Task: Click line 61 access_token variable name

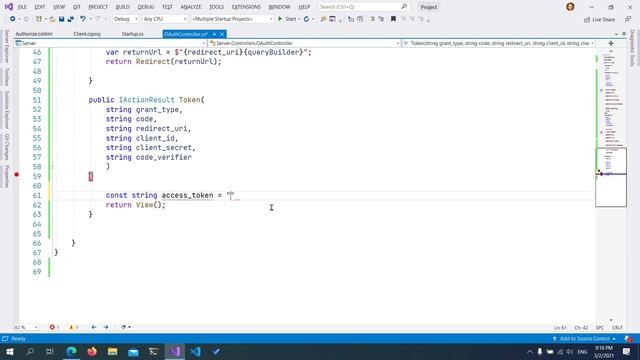Action: pyautogui.click(x=187, y=195)
